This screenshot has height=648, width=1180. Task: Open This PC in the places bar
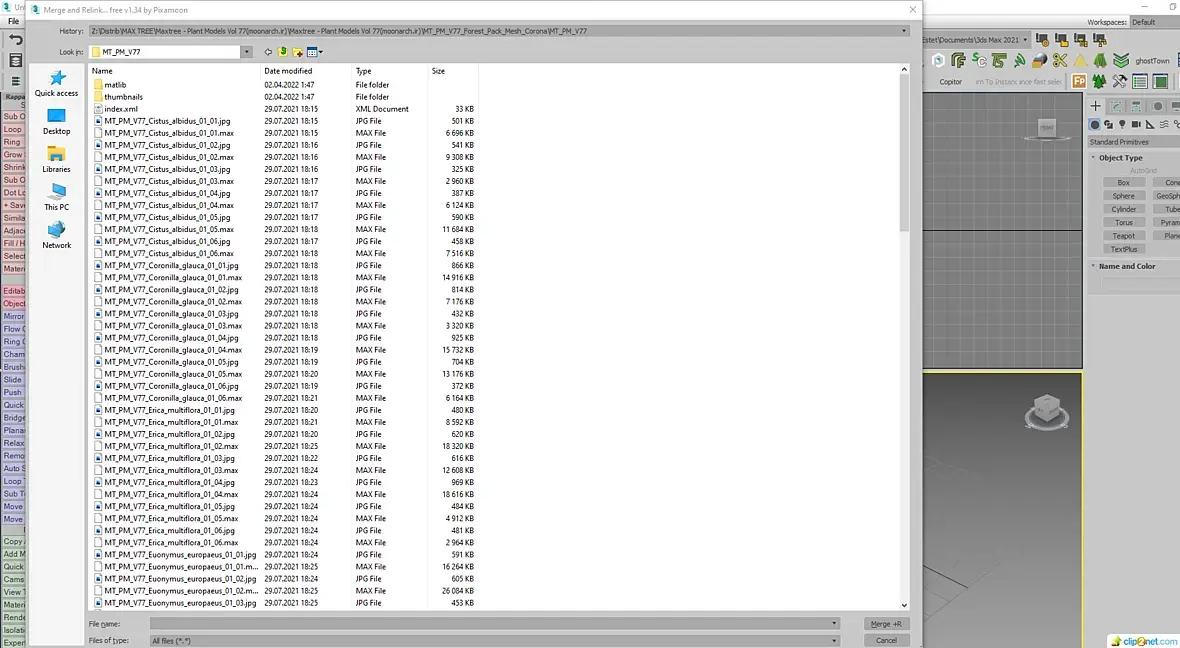point(56,197)
